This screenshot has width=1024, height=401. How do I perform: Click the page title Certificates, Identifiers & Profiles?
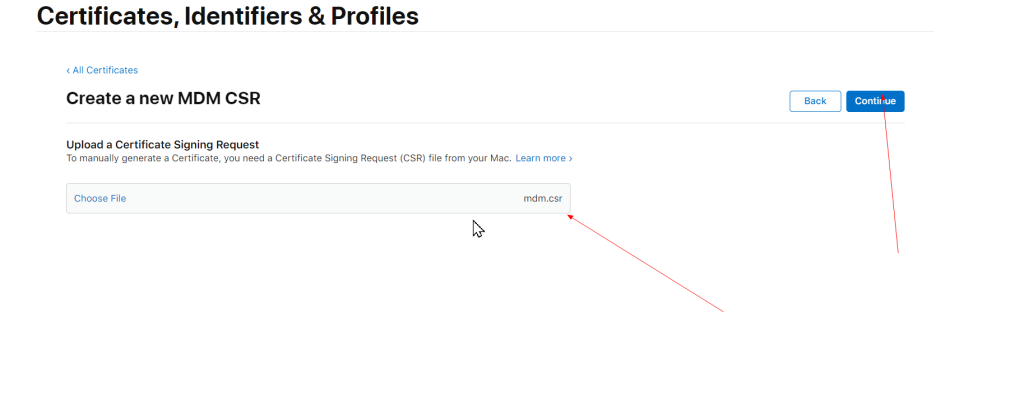(x=227, y=16)
